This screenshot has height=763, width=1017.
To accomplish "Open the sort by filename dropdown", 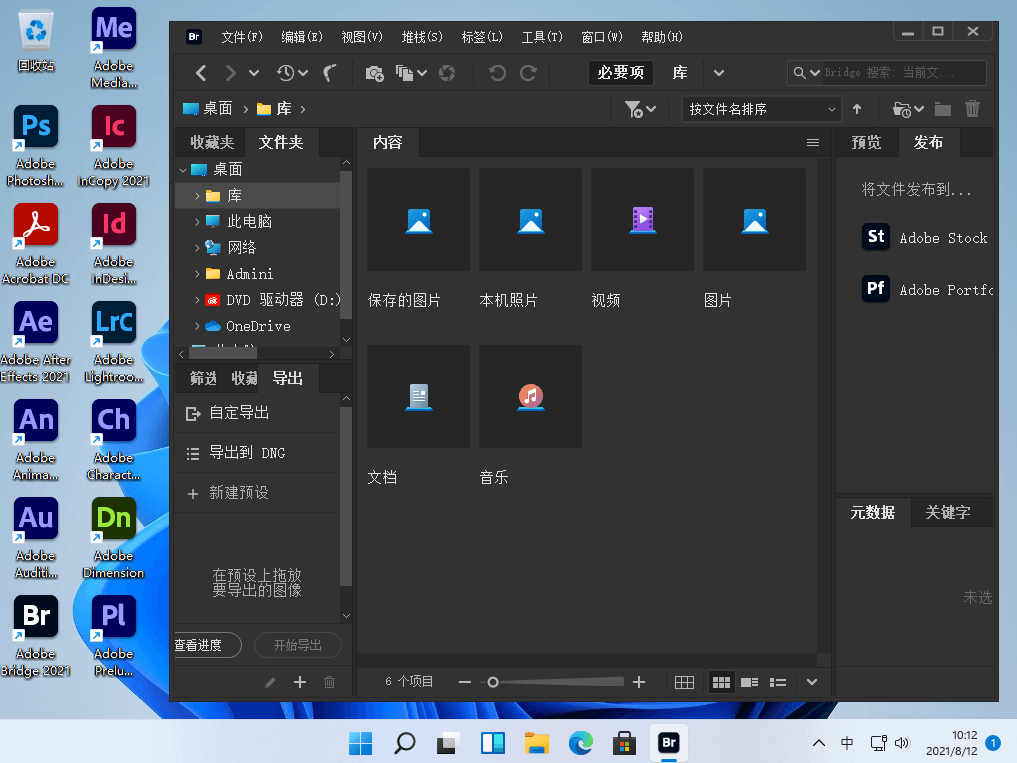I will tap(761, 109).
